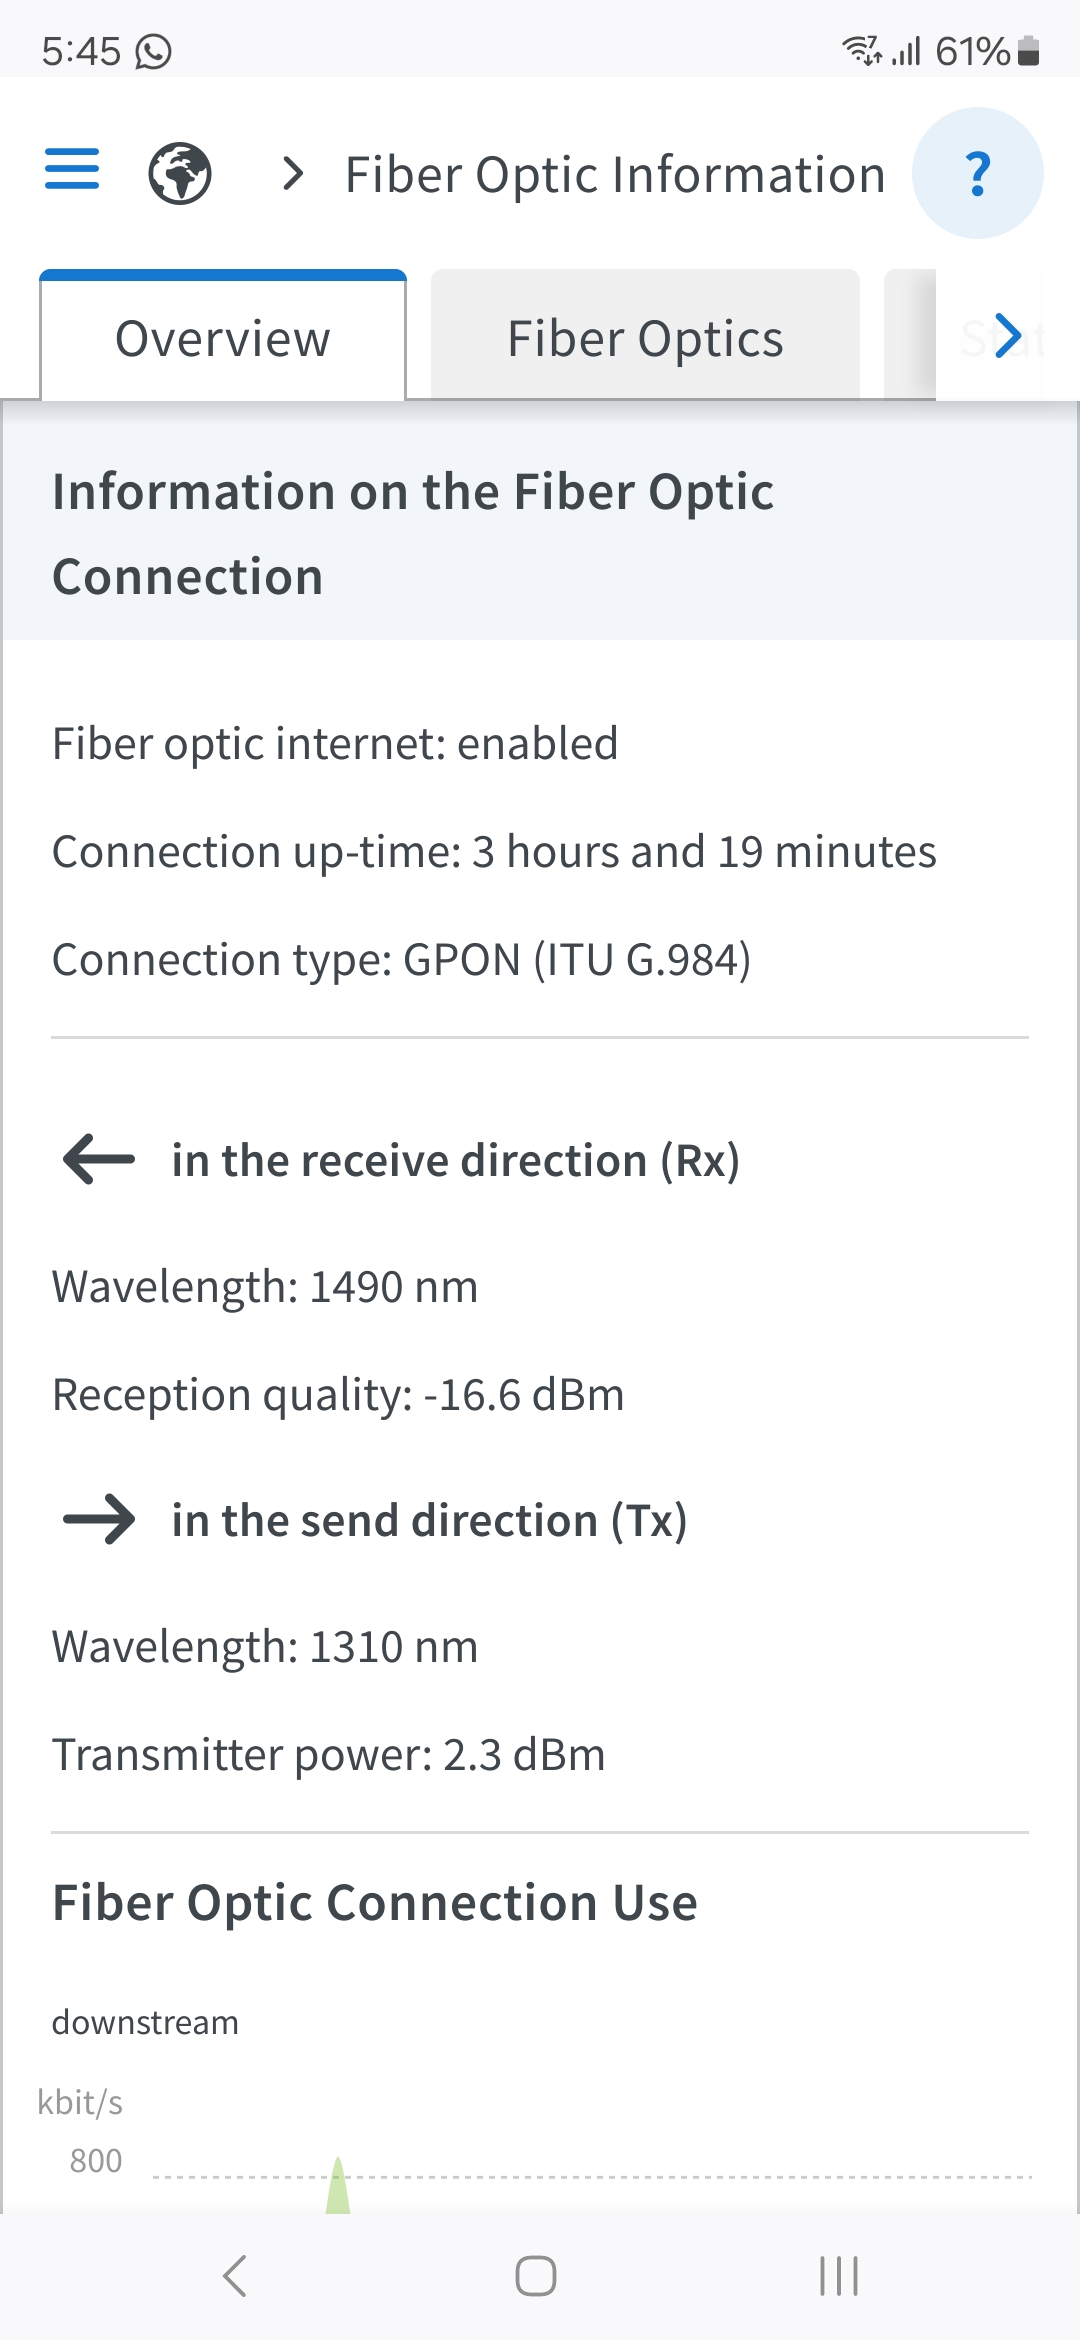Open the Android recent apps button

(838, 2276)
